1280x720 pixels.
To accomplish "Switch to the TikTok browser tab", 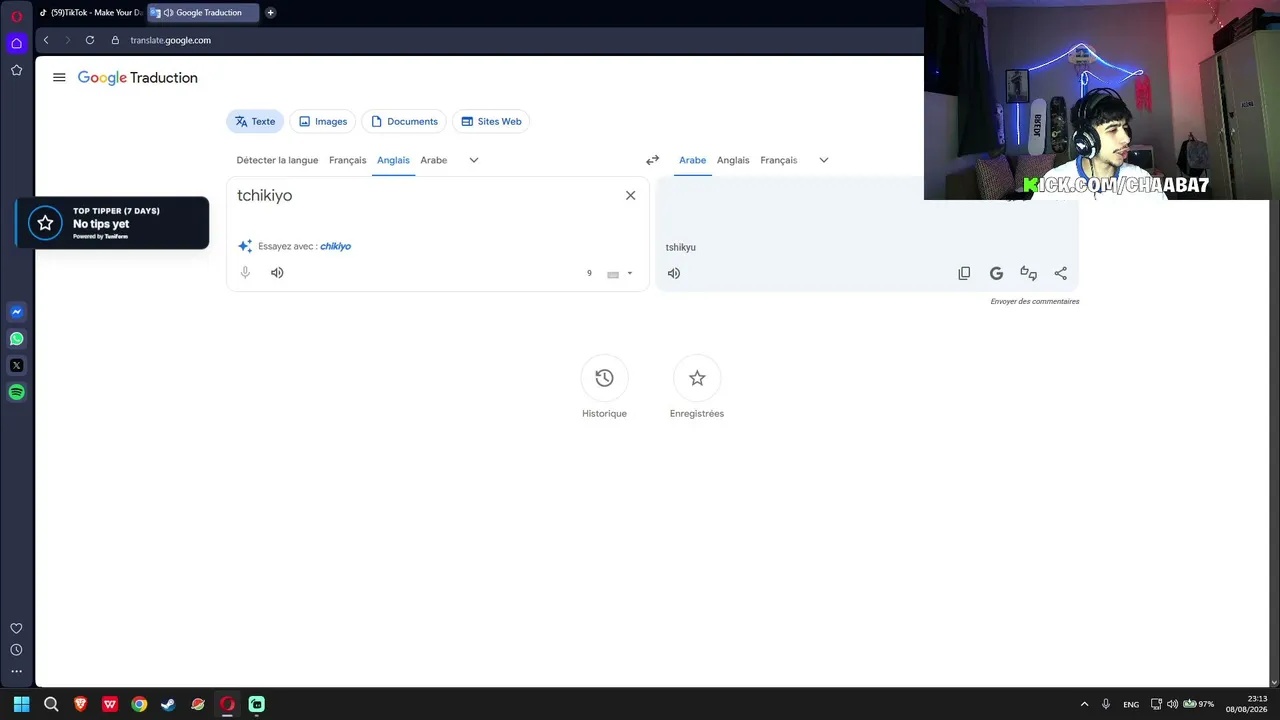I will pos(90,12).
